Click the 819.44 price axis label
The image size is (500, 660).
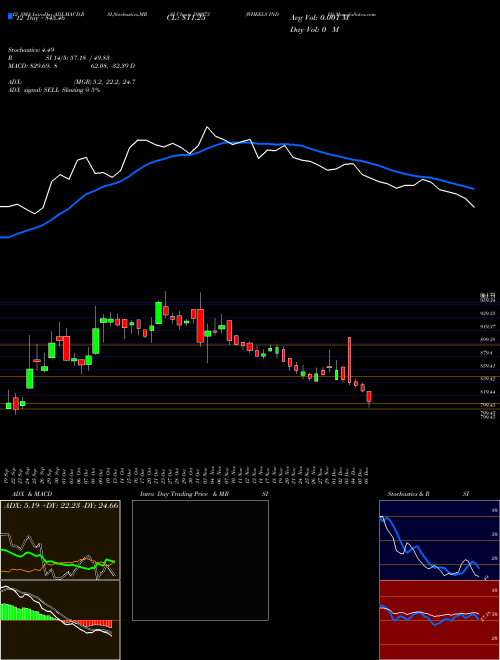tap(487, 392)
